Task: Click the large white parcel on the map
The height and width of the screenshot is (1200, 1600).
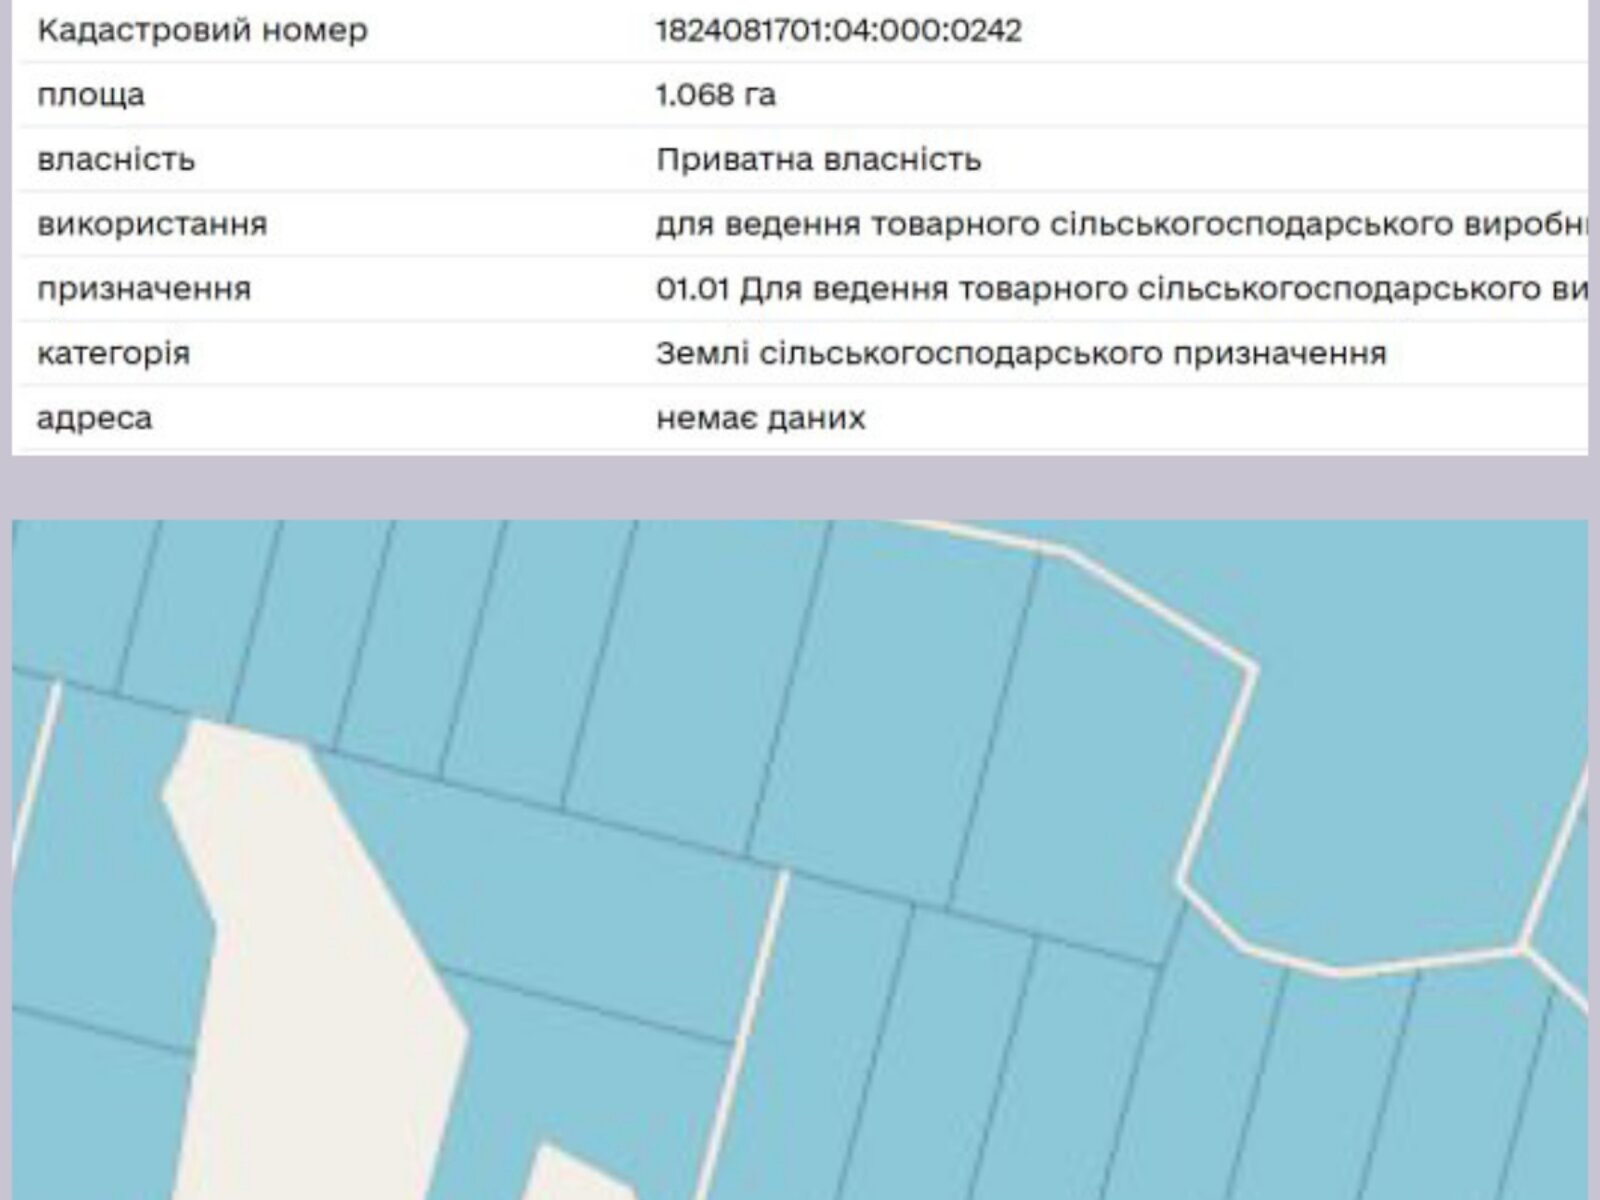Action: coord(315,960)
